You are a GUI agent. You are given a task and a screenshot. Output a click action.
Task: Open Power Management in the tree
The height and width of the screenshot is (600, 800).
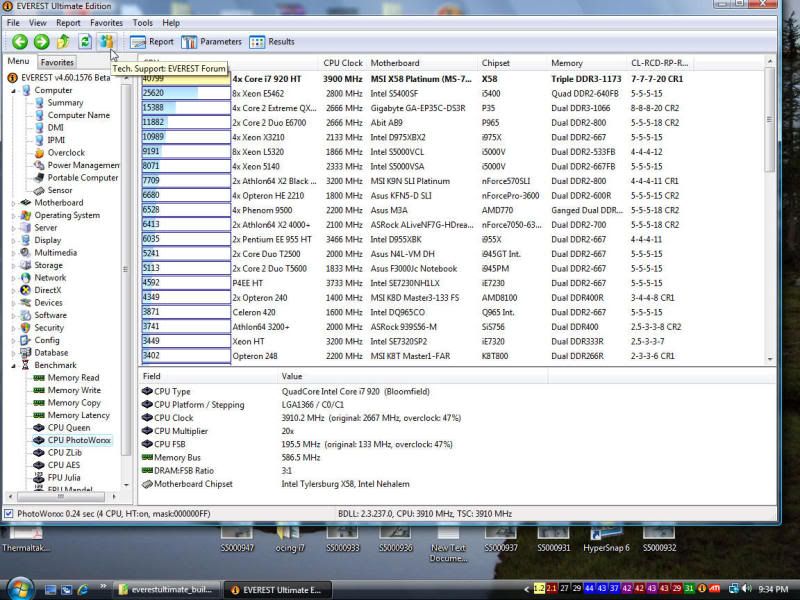click(83, 165)
